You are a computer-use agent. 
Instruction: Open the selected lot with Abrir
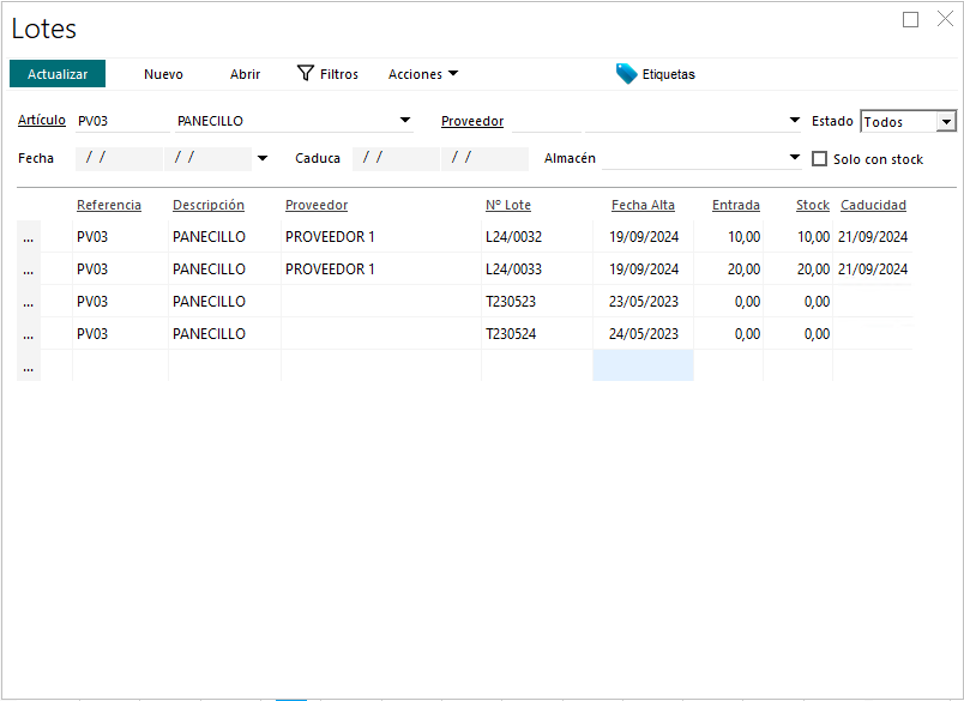245,74
